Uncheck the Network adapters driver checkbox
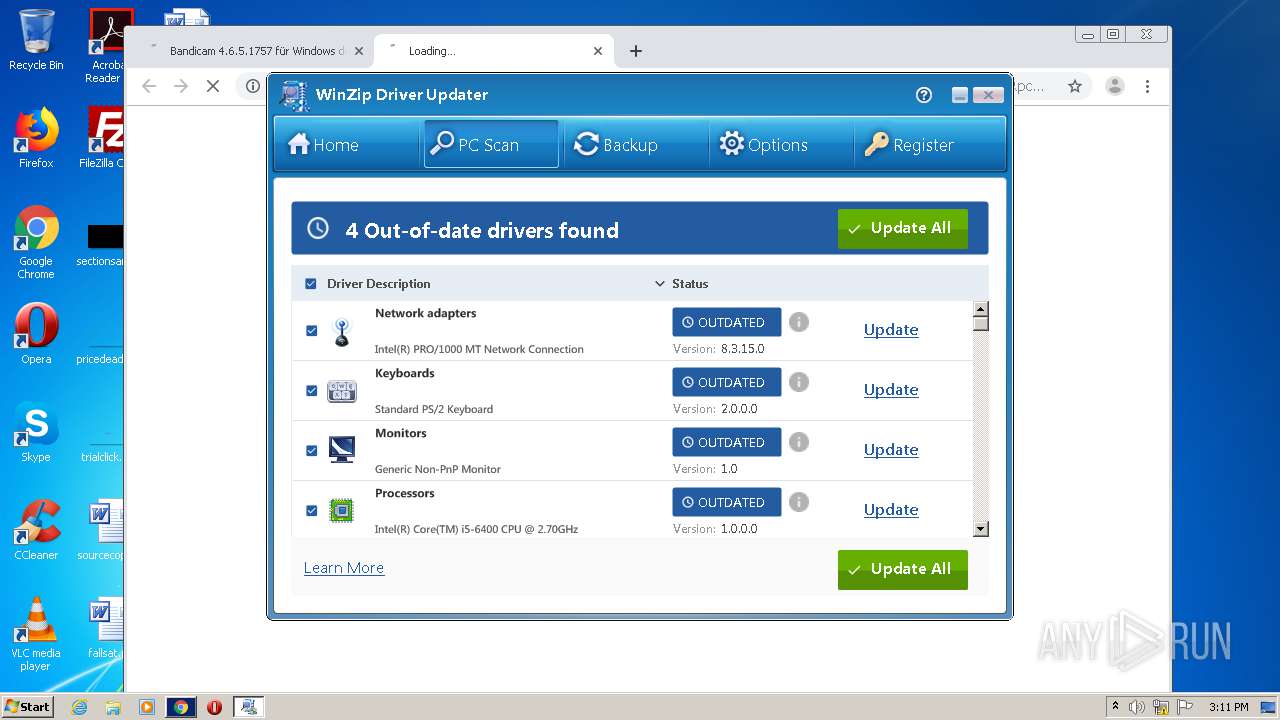This screenshot has height=720, width=1280. pos(311,330)
